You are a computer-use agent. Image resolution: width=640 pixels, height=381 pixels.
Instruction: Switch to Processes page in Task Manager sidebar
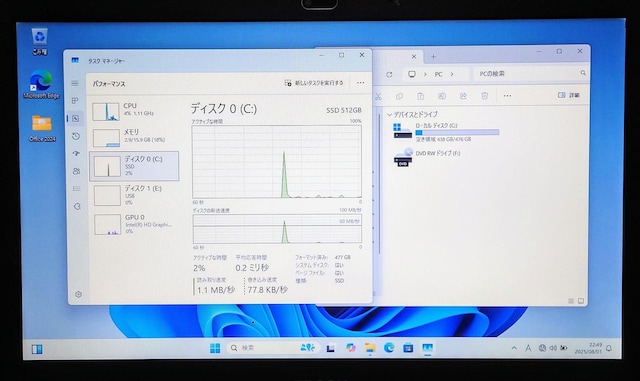point(75,100)
